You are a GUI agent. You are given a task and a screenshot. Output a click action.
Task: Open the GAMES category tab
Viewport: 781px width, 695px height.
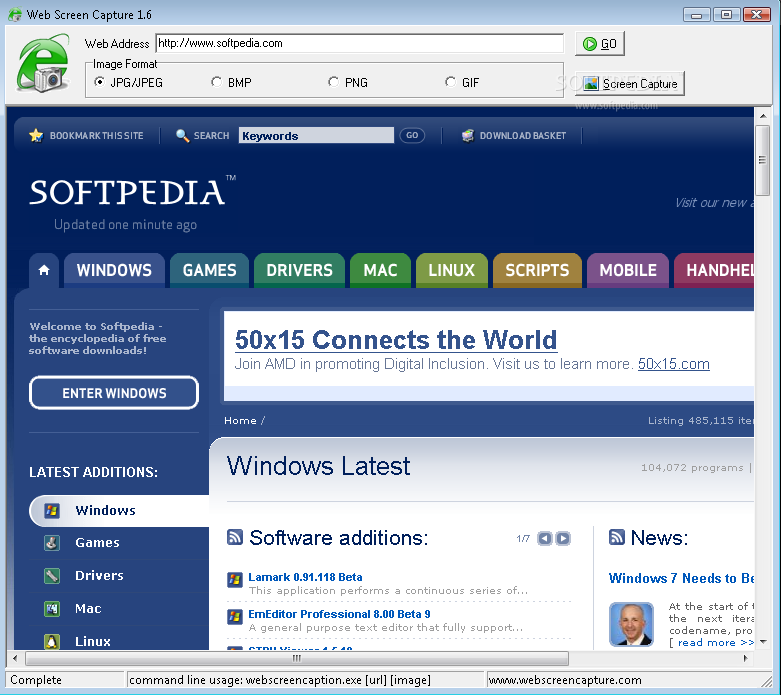point(209,270)
